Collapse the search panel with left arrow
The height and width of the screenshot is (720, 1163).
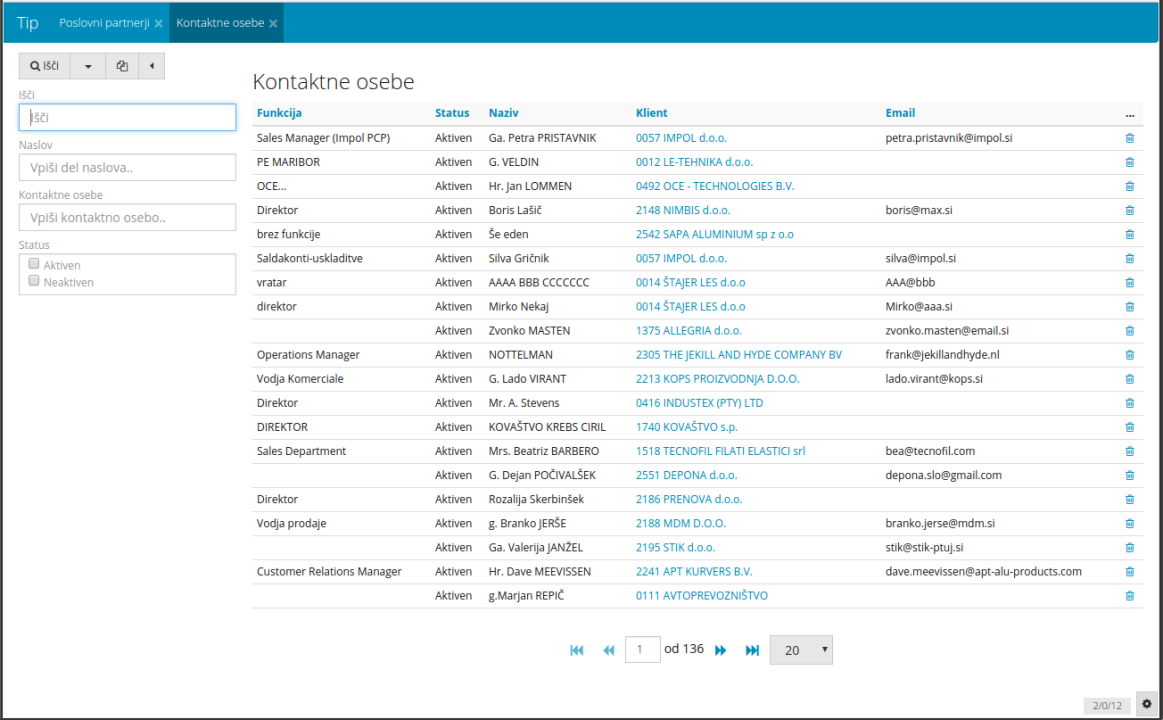point(151,66)
